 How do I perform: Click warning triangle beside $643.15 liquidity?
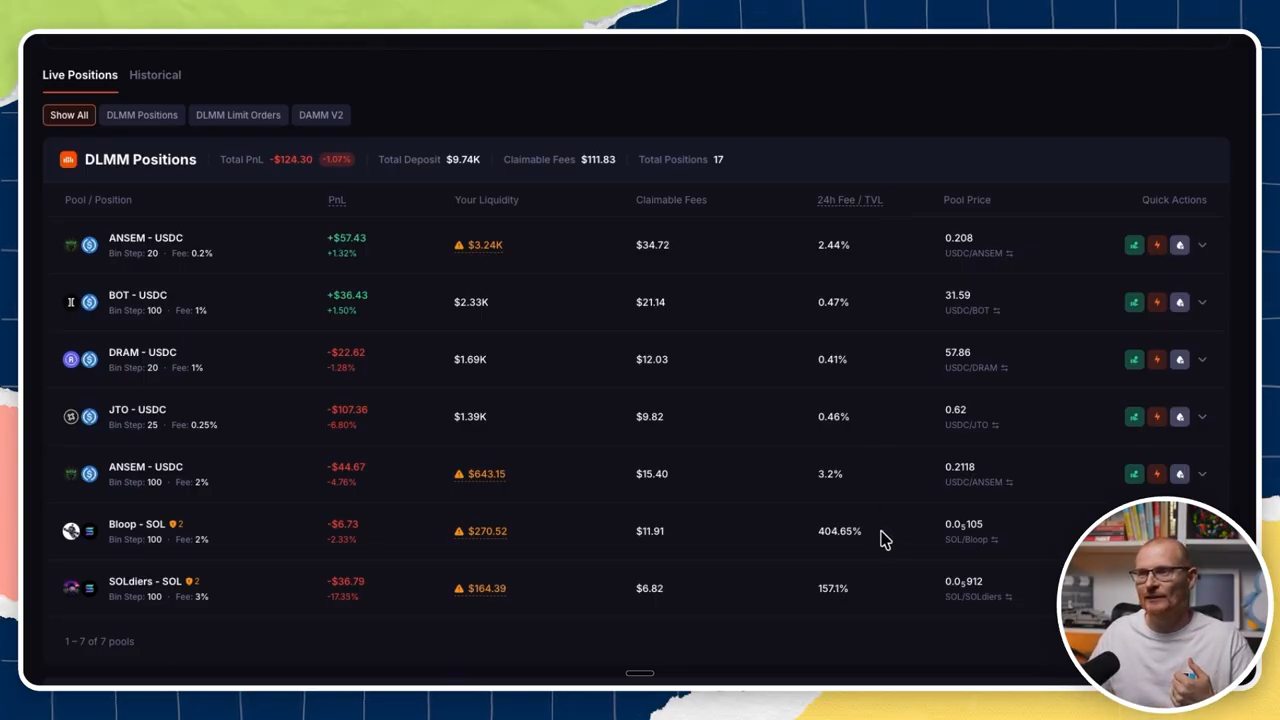[459, 474]
